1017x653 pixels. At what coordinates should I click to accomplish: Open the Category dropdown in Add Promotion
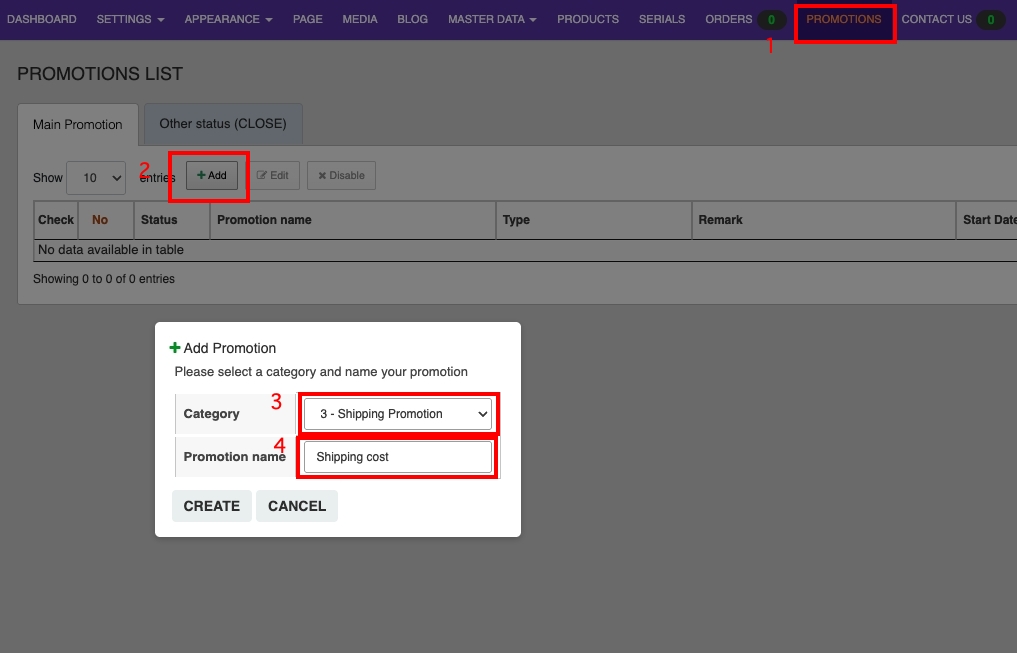397,414
